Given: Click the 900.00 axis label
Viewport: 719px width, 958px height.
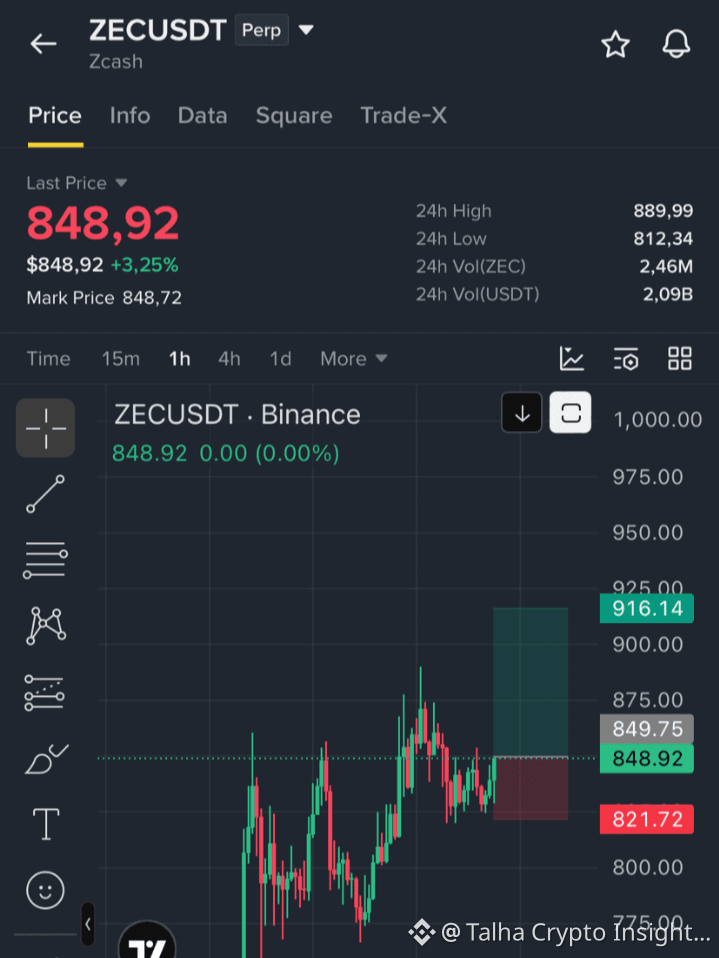Looking at the screenshot, I should 648,644.
